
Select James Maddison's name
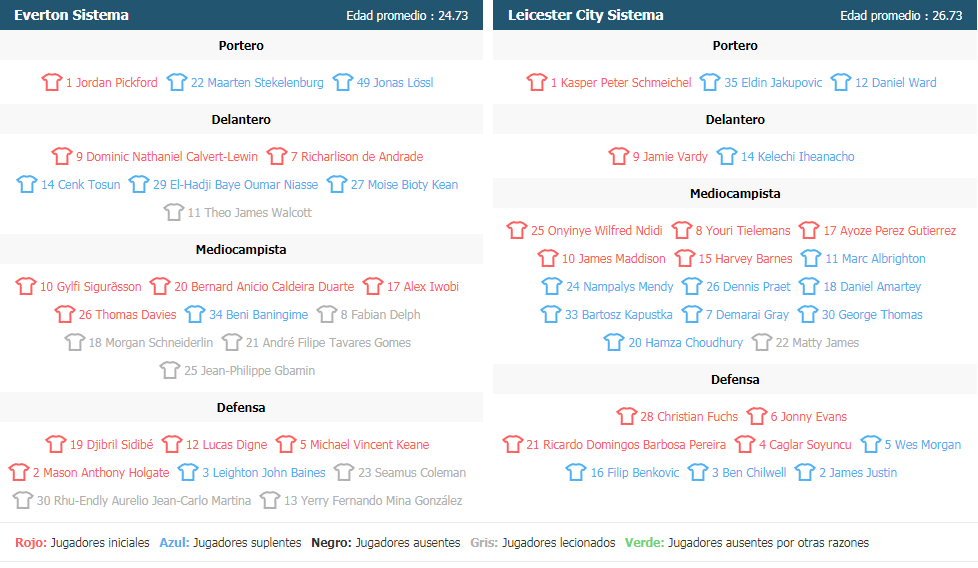(614, 259)
